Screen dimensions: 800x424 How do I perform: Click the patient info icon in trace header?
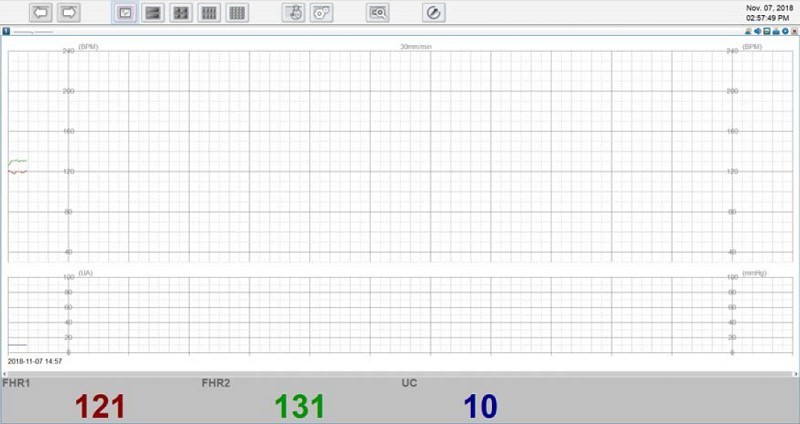pyautogui.click(x=747, y=32)
